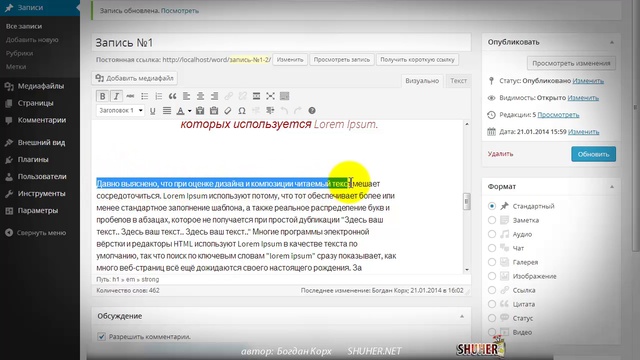Select the Галерея post format

pyautogui.click(x=492, y=262)
